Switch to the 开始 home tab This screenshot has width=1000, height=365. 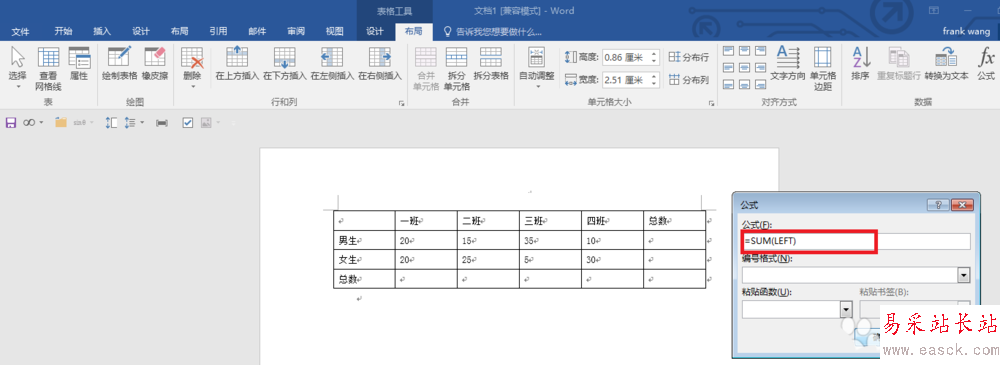tap(63, 31)
